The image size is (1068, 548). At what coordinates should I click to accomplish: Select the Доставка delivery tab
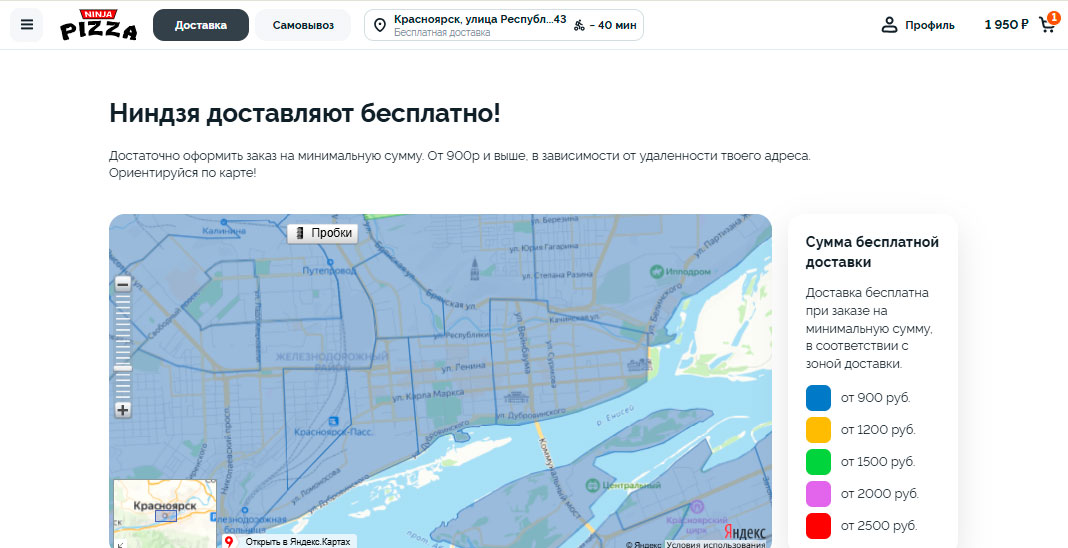201,25
